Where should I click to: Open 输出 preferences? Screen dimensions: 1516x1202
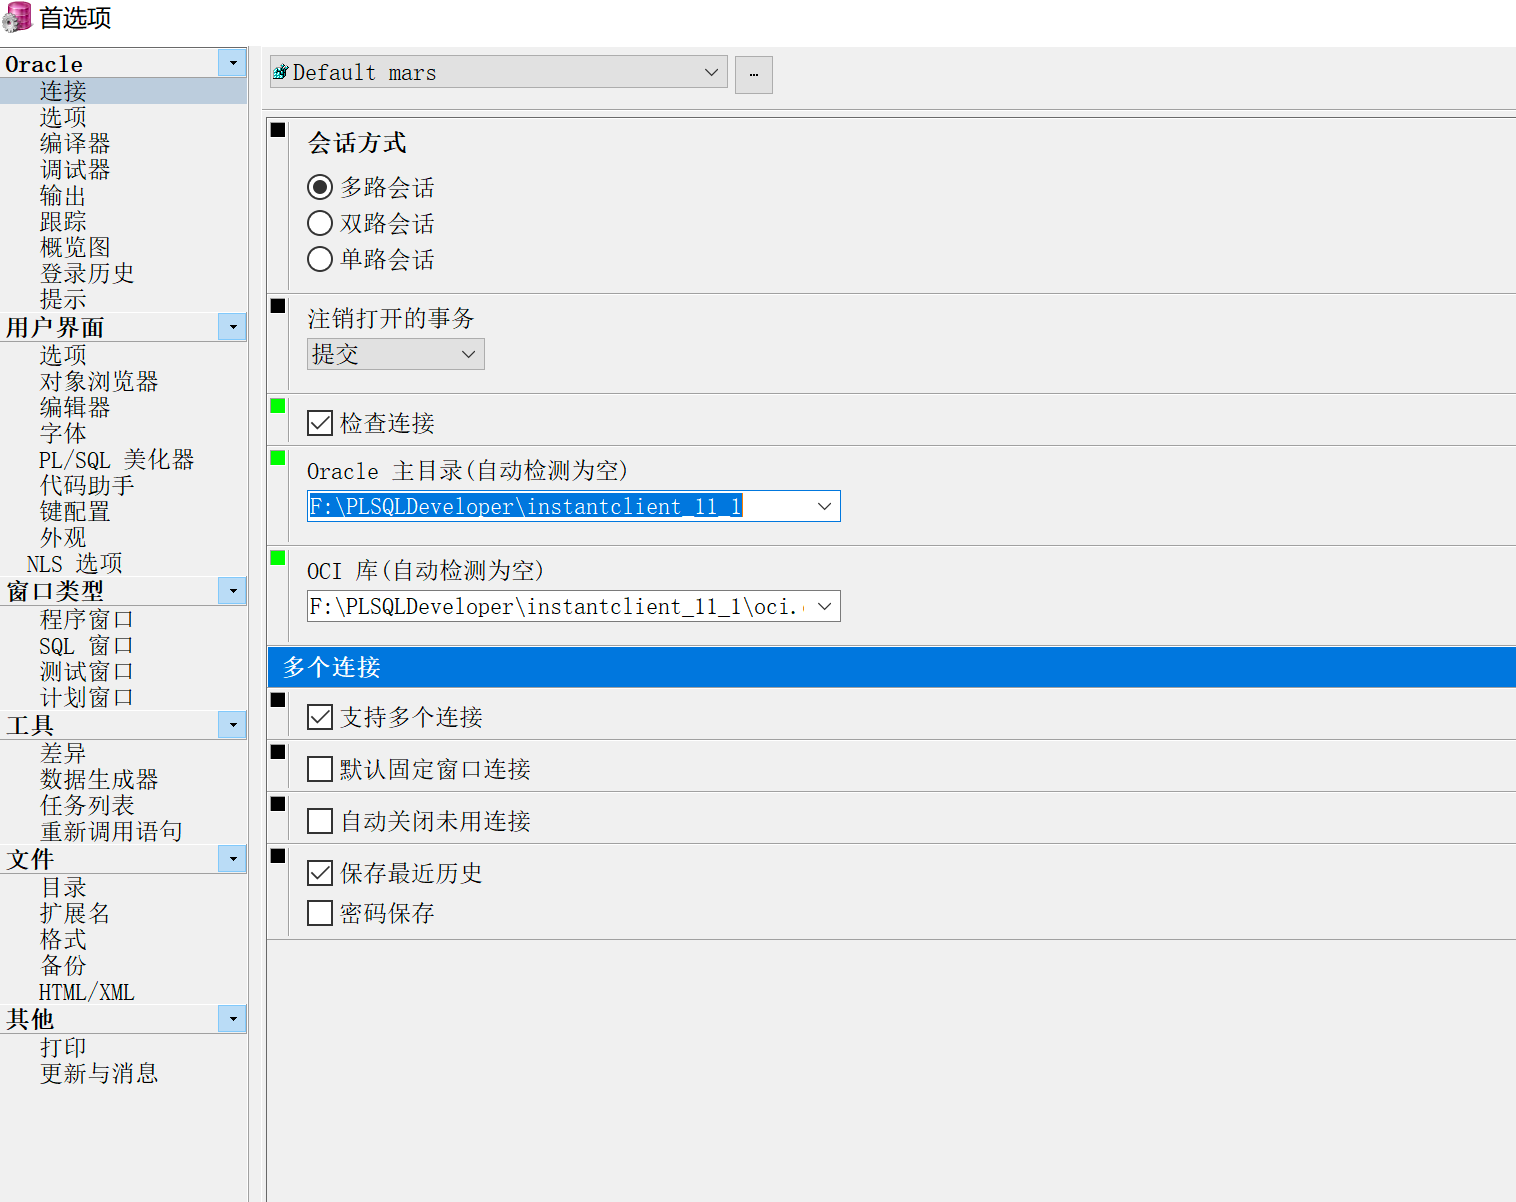point(63,195)
